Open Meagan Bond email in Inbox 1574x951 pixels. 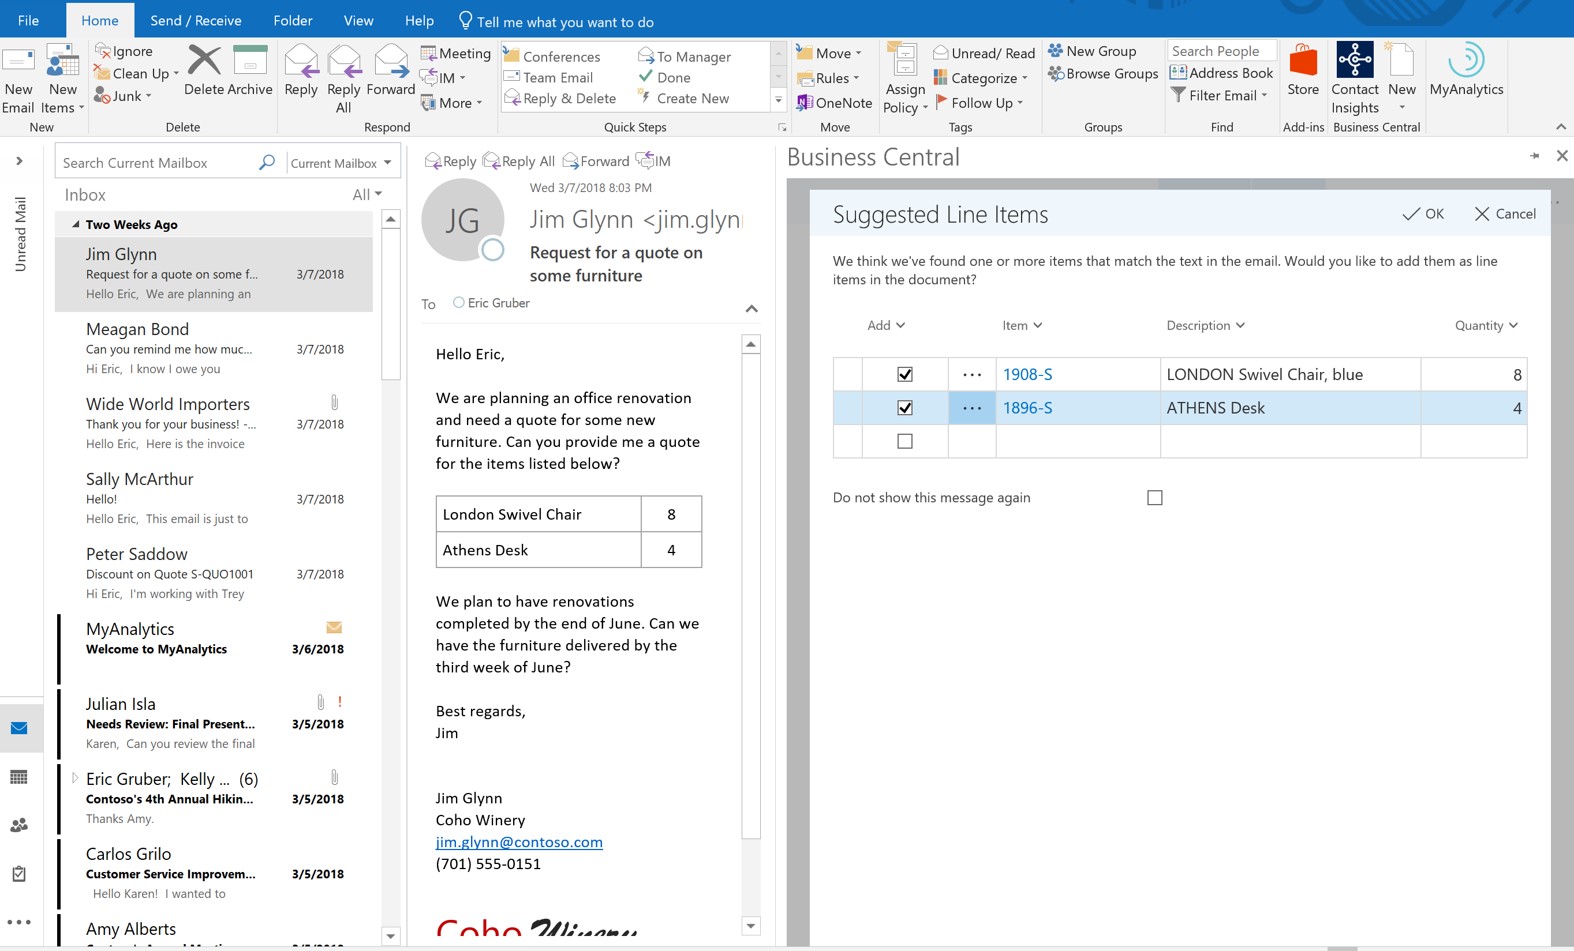pos(214,348)
